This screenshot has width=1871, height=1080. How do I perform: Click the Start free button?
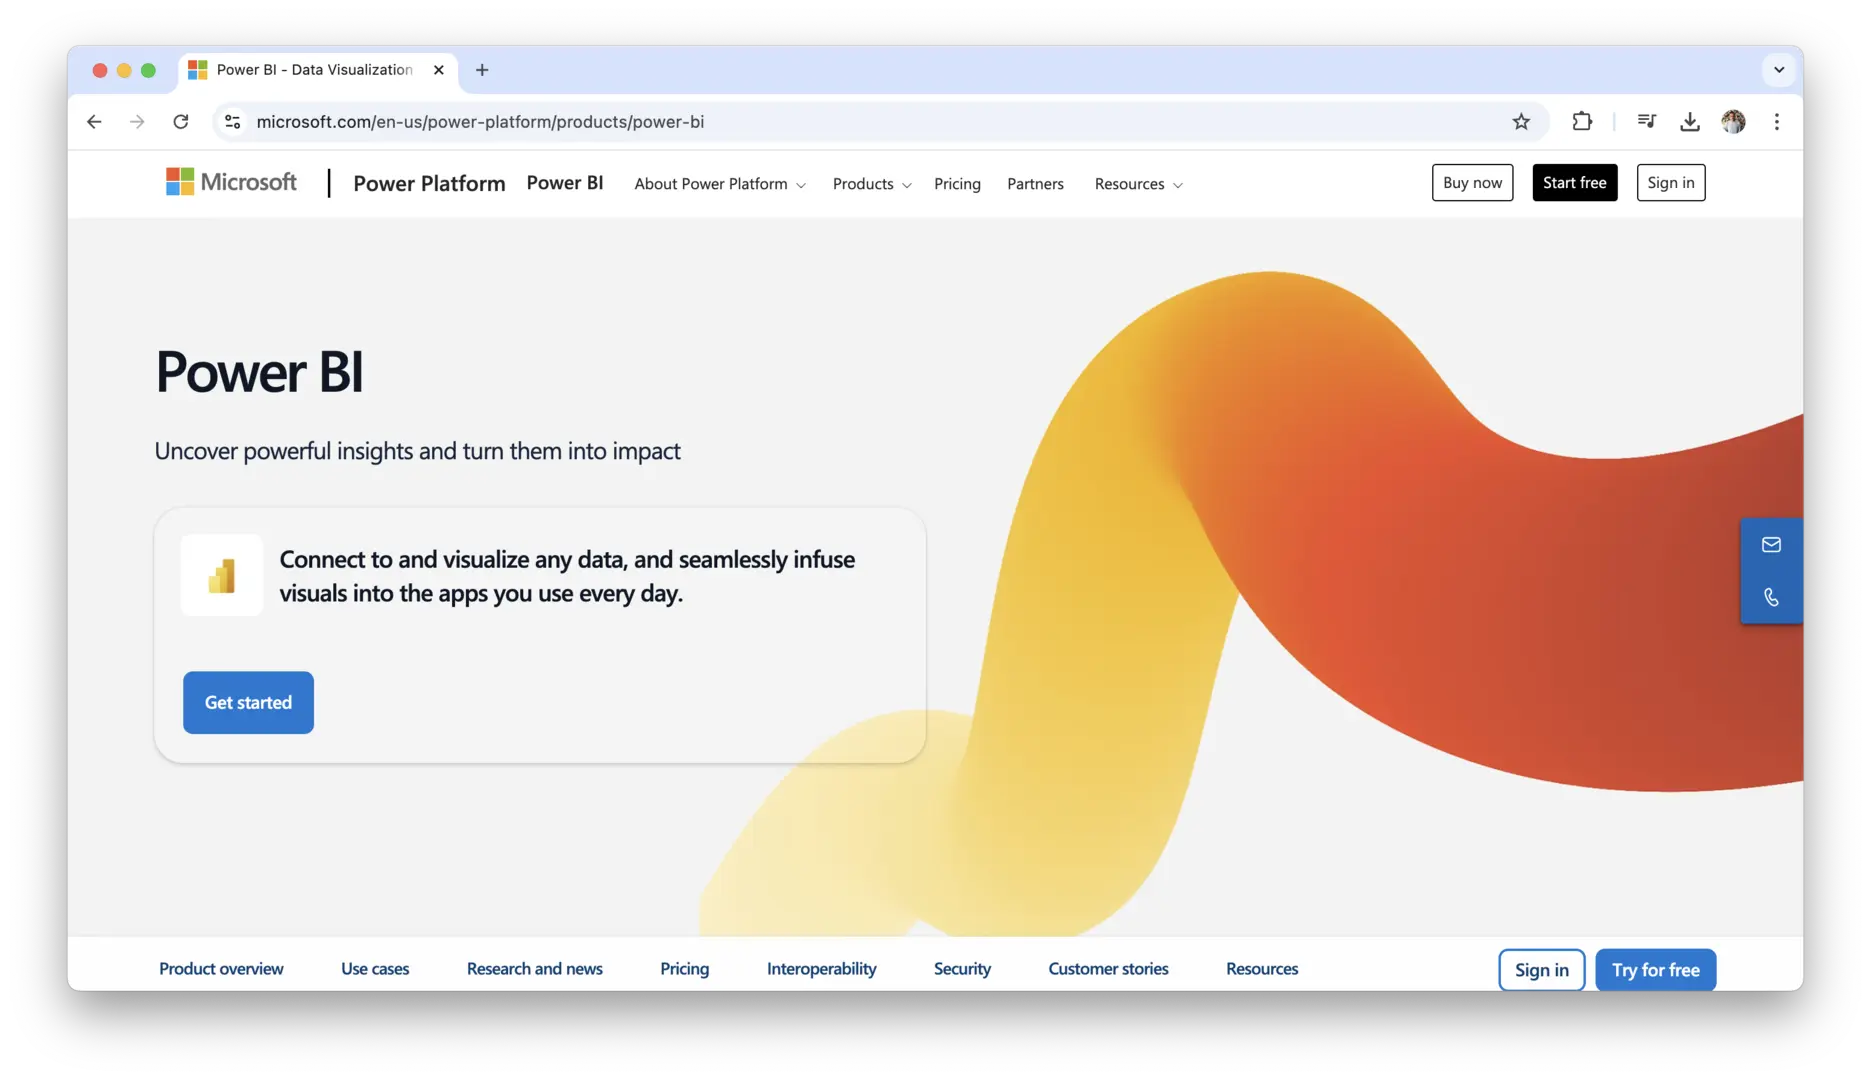click(1574, 183)
